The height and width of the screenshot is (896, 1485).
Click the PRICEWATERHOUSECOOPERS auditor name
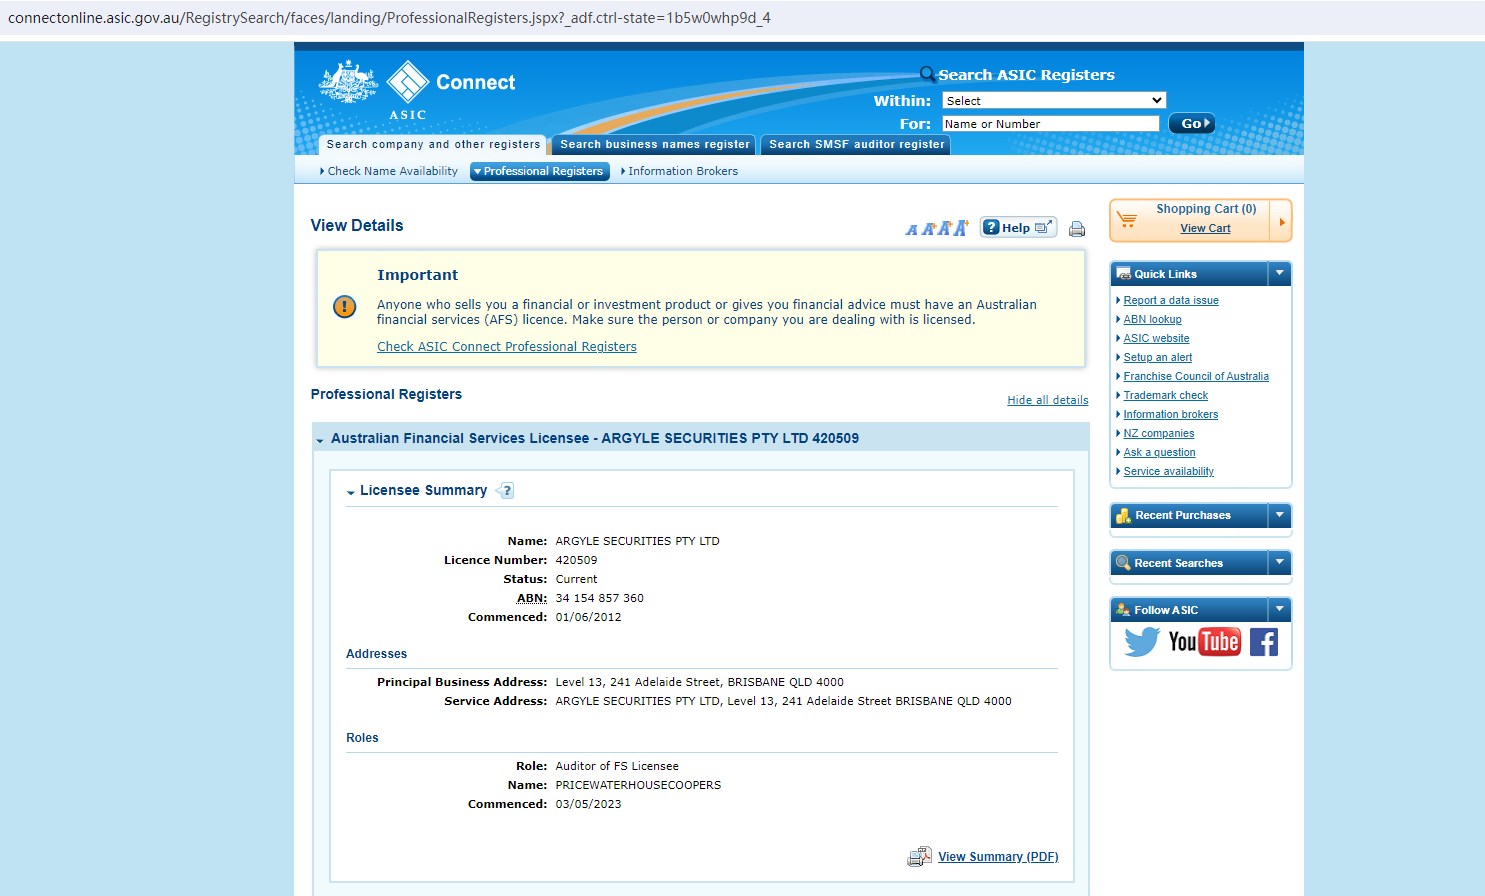pos(638,785)
